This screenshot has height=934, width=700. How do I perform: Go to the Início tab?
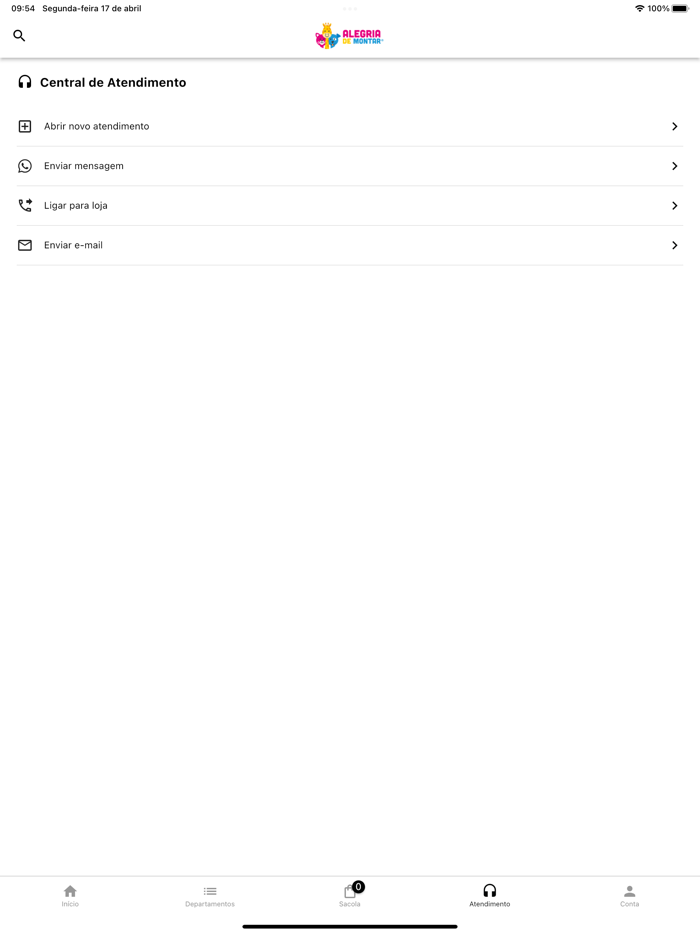70,895
